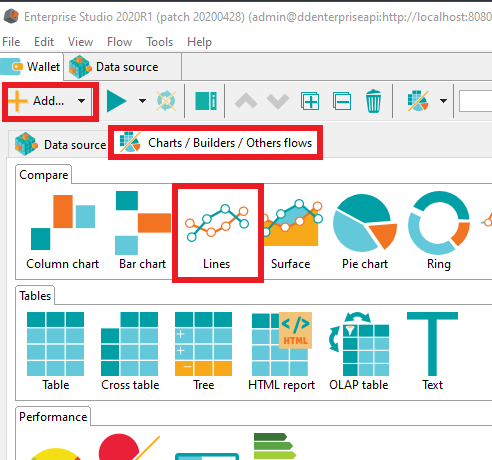
Task: Run the flow with the play icon
Action: [117, 101]
